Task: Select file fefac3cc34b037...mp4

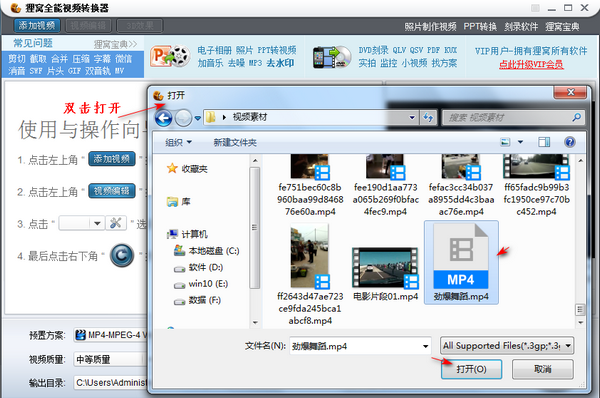Action: [x=461, y=186]
